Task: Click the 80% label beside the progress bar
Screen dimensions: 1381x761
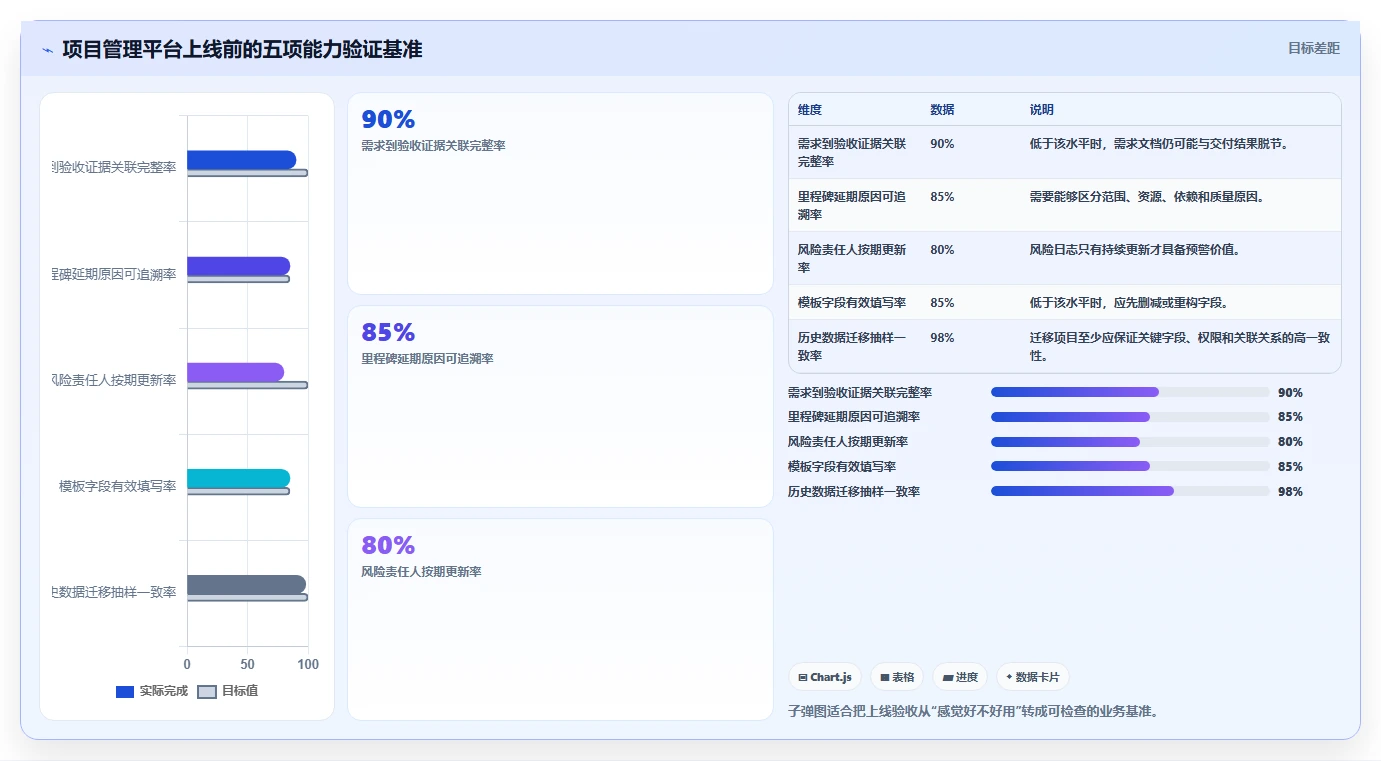Action: (1290, 442)
